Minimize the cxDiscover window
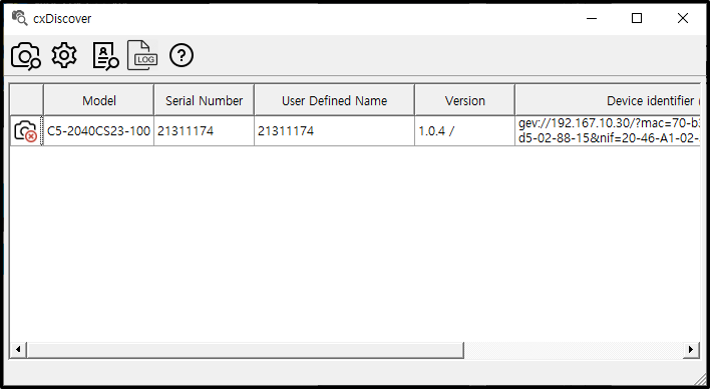 pyautogui.click(x=591, y=18)
